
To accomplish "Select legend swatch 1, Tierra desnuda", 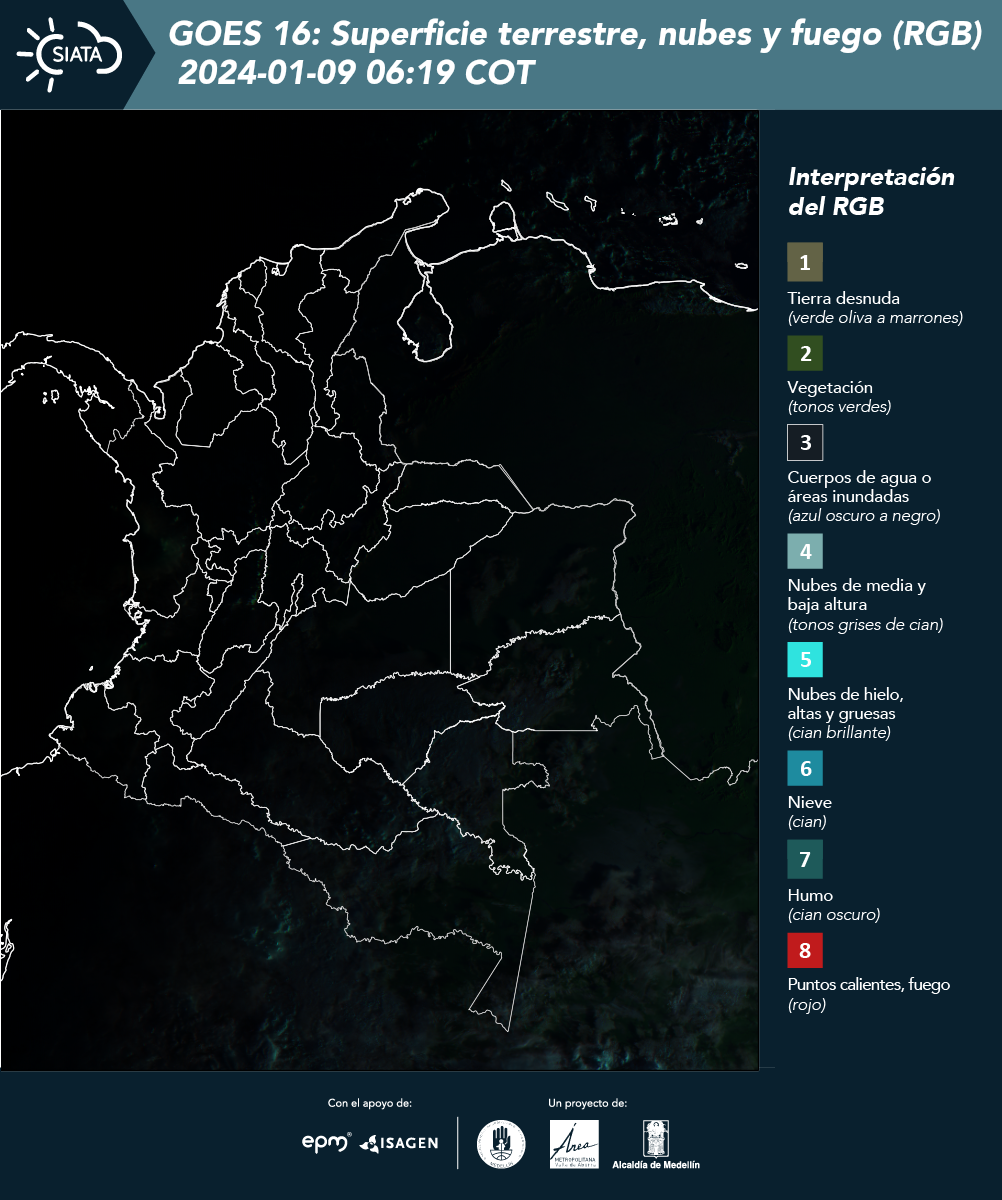I will tap(805, 262).
